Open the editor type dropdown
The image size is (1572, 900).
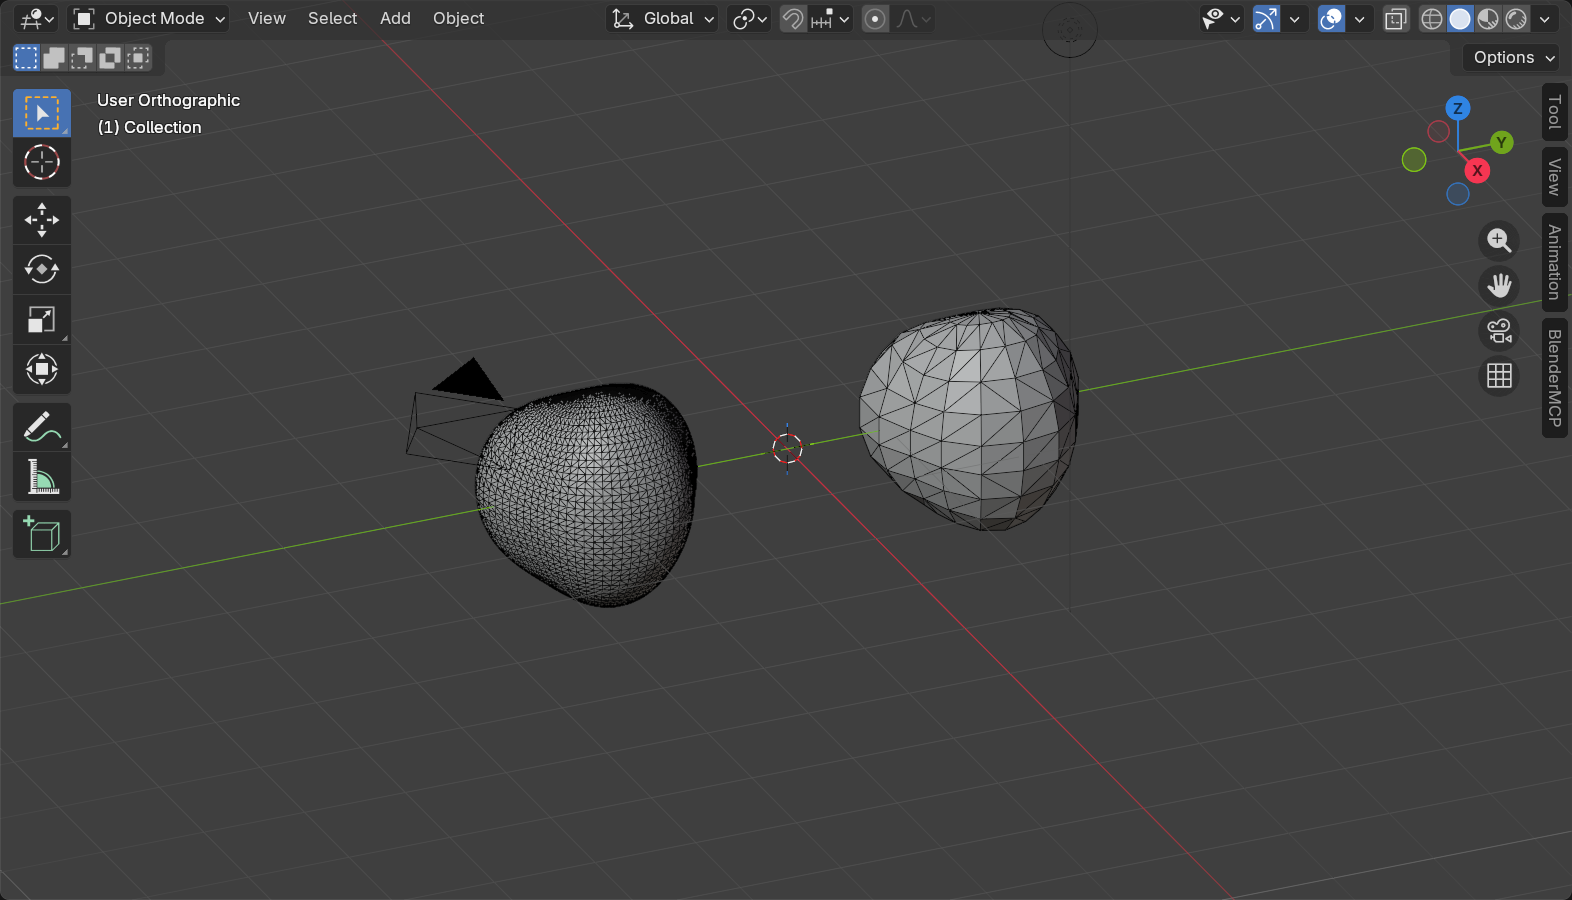pos(37,19)
